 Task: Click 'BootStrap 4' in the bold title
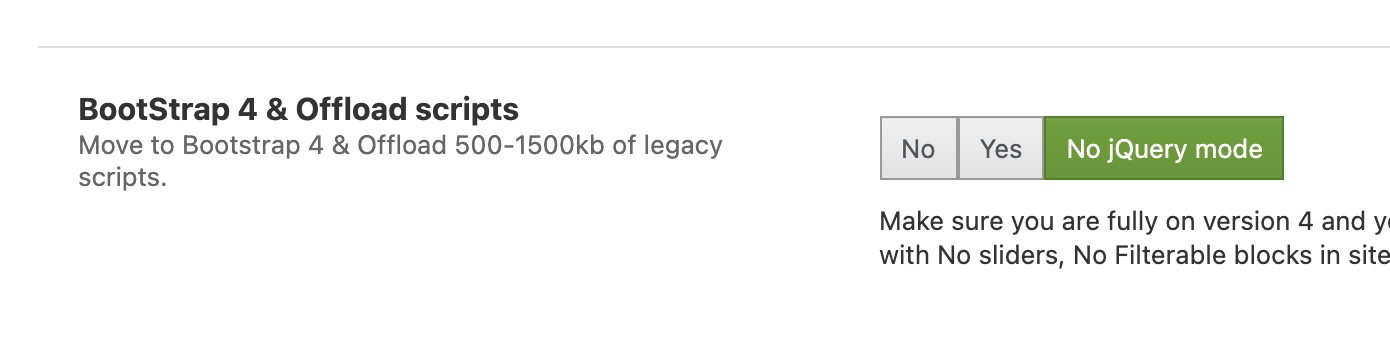pyautogui.click(x=166, y=109)
